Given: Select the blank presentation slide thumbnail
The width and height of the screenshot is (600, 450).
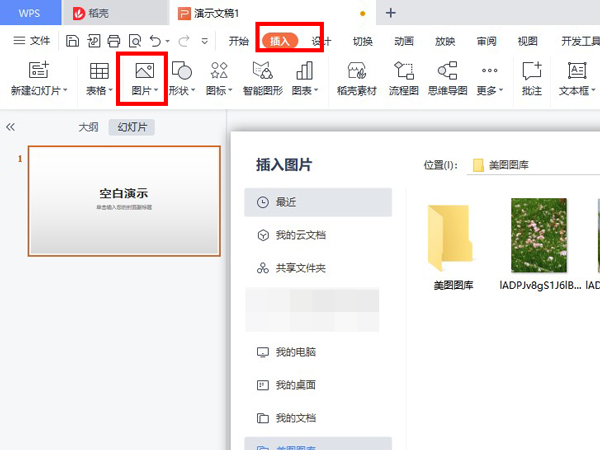Looking at the screenshot, I should 124,200.
